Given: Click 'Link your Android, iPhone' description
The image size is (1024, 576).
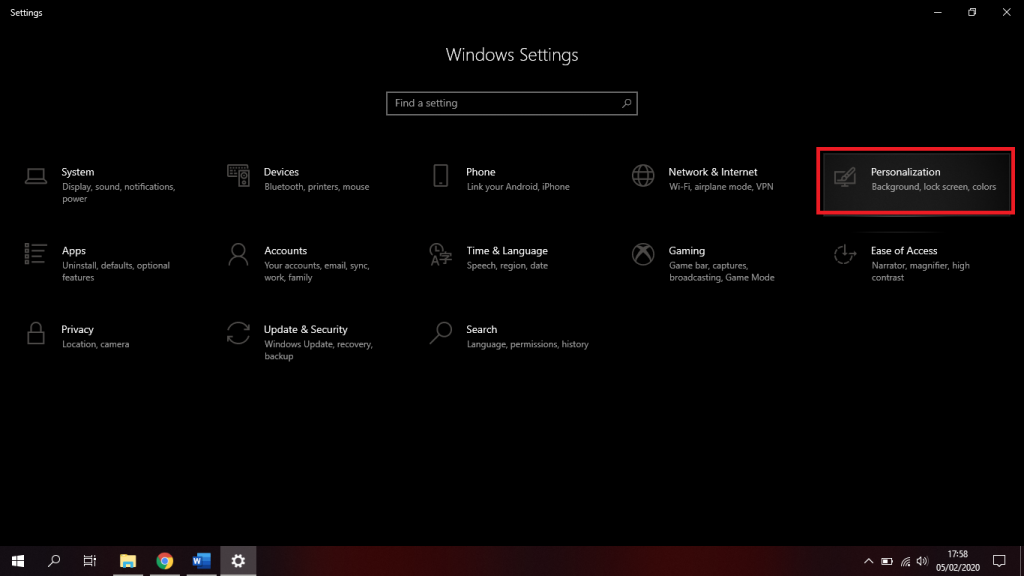Looking at the screenshot, I should coord(518,187).
